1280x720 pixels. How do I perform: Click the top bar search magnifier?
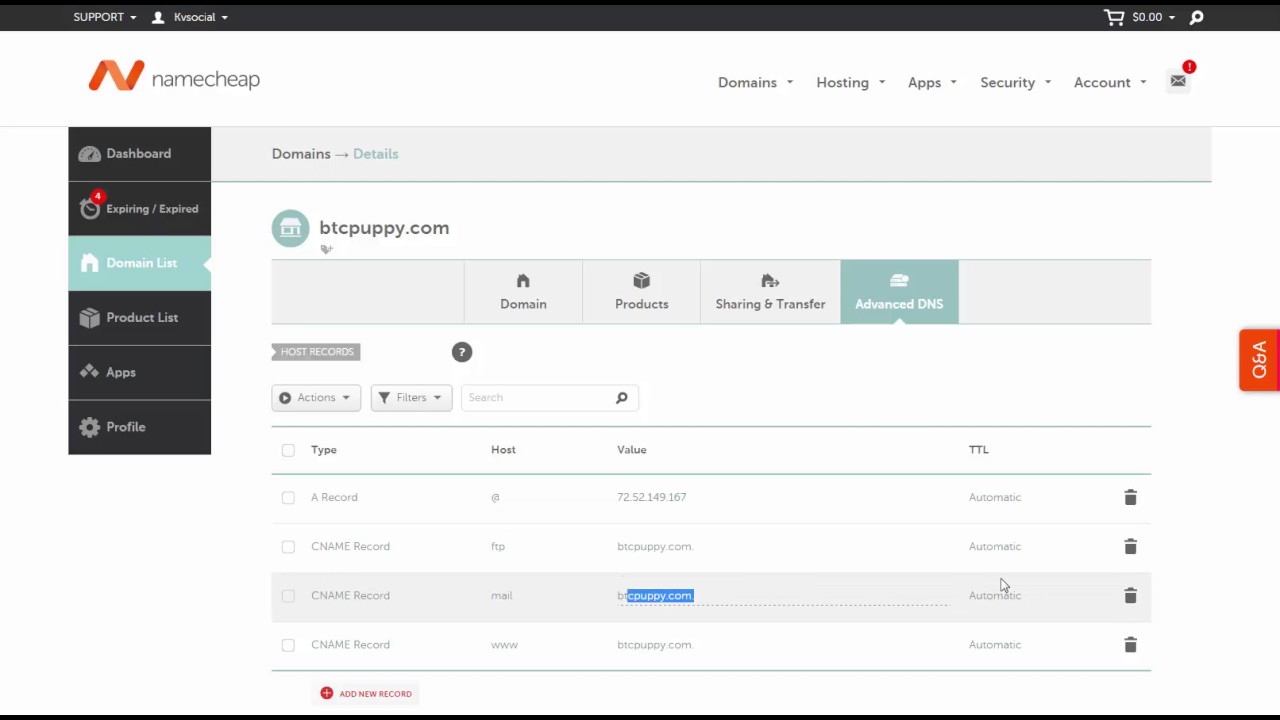[x=1196, y=17]
